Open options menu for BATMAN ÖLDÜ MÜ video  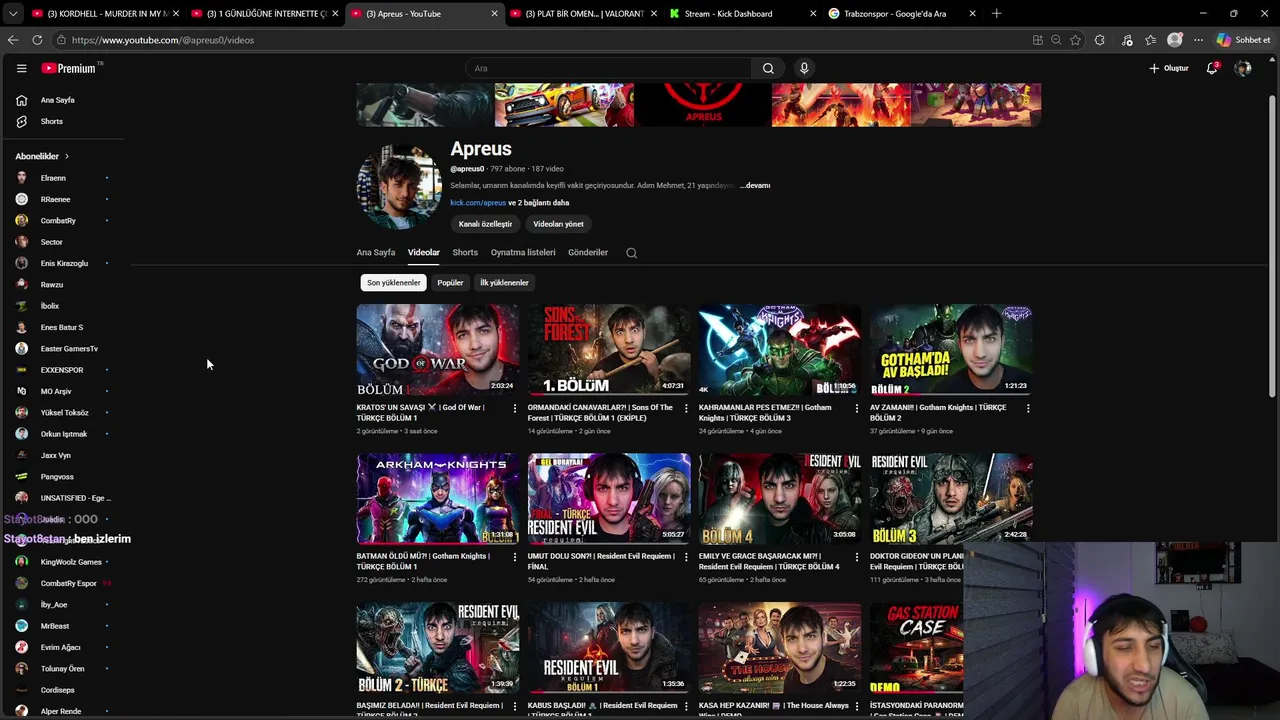tap(515, 556)
